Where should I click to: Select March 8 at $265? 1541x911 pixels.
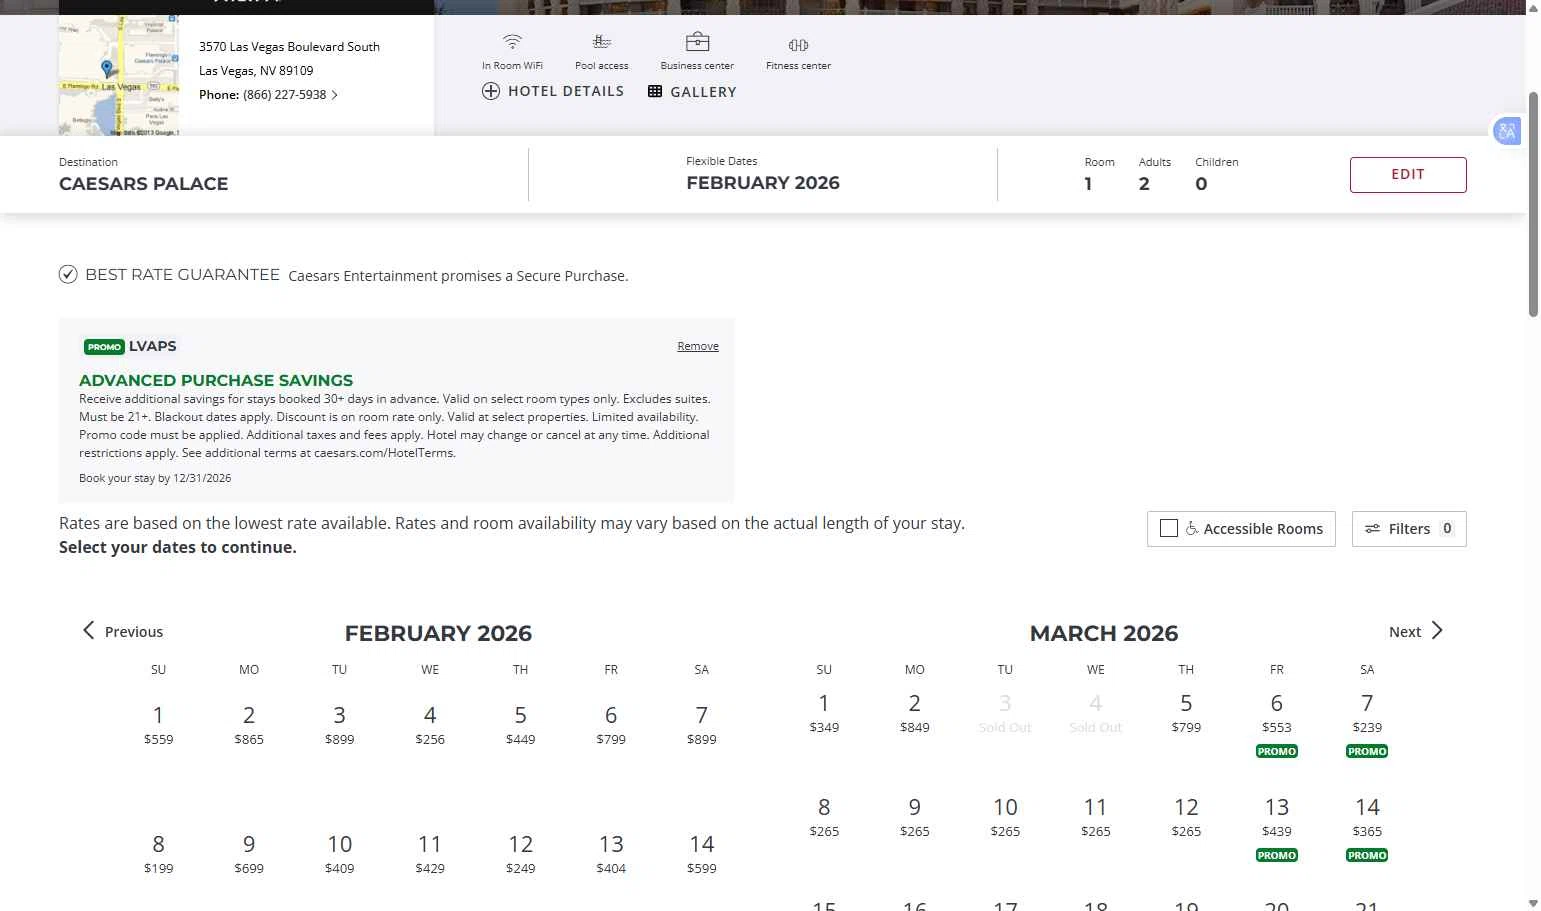[x=824, y=817]
